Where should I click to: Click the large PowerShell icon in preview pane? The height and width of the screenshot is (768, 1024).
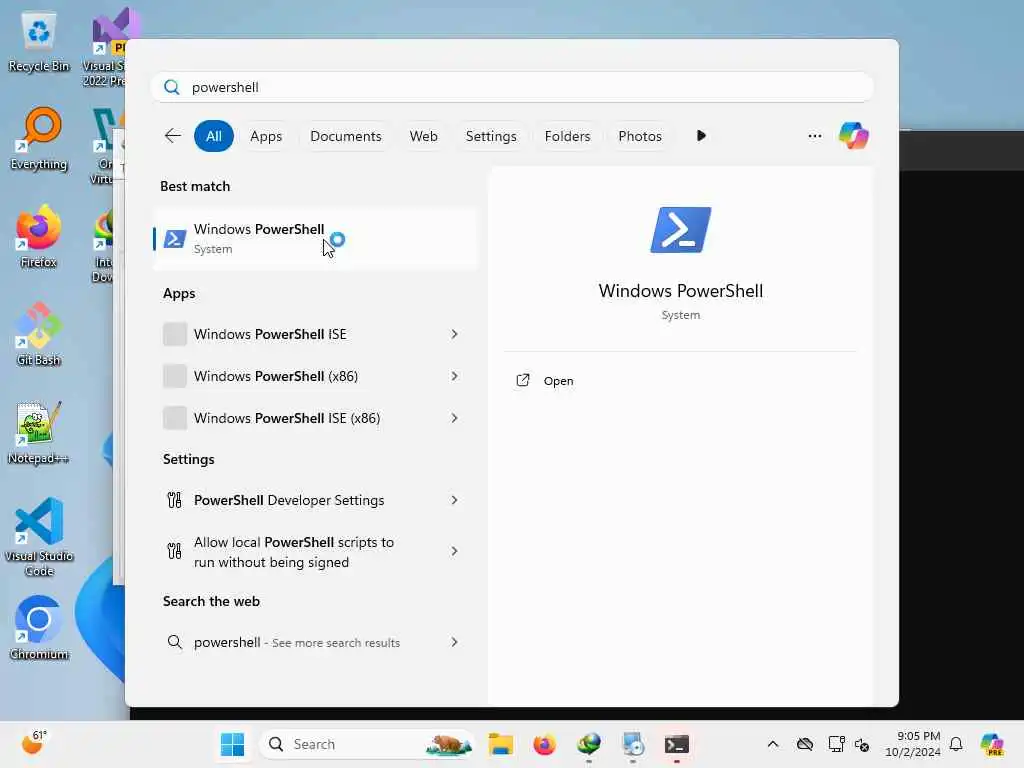tap(680, 230)
